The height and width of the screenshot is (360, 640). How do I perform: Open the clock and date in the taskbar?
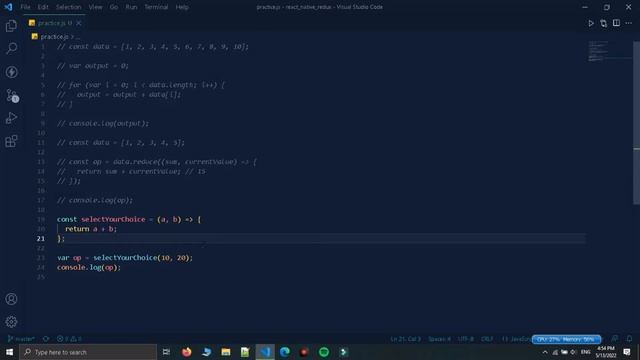coord(606,352)
